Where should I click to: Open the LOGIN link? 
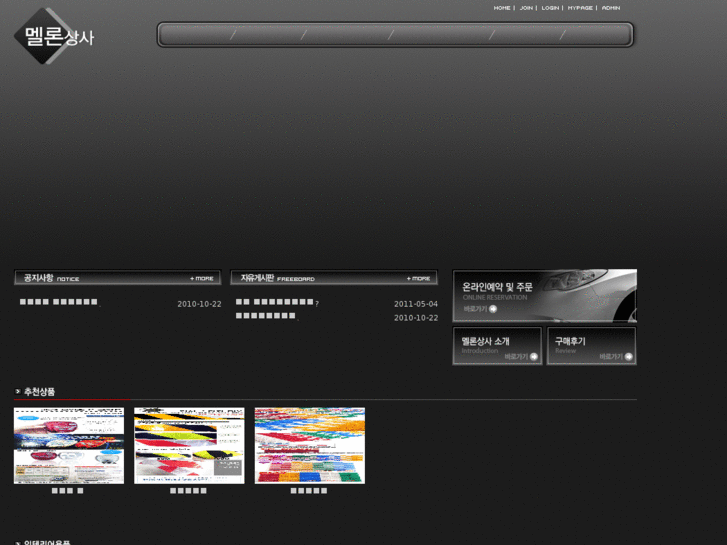(550, 8)
